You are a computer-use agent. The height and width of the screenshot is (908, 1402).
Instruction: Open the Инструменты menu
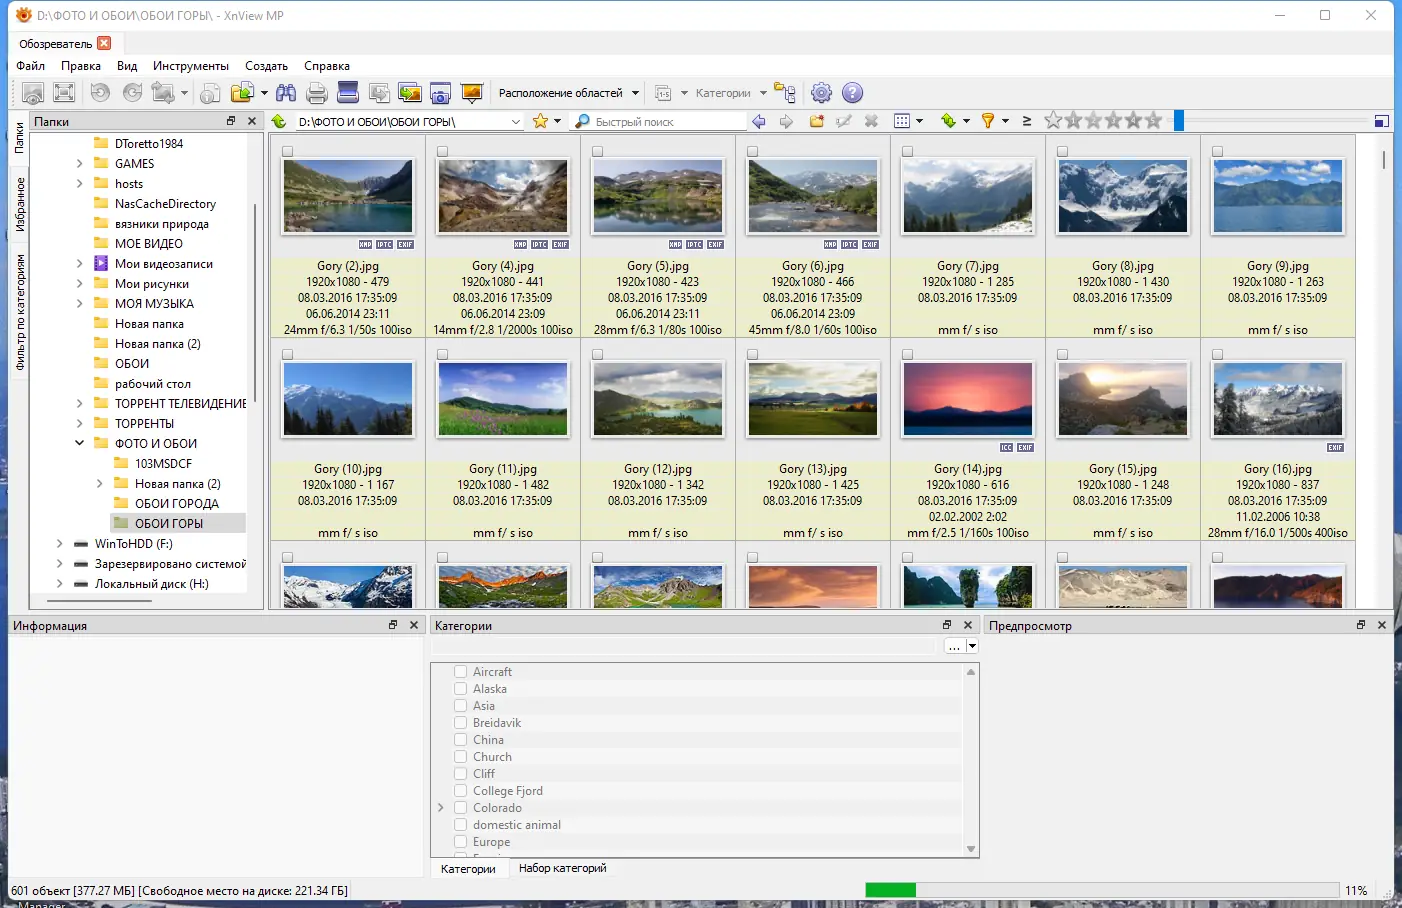coord(190,66)
